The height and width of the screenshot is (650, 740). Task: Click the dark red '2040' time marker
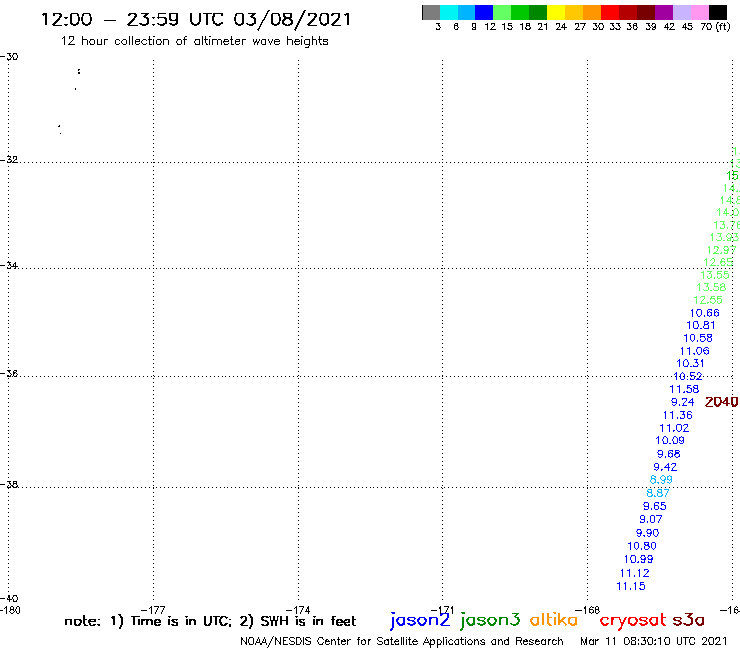coord(721,402)
